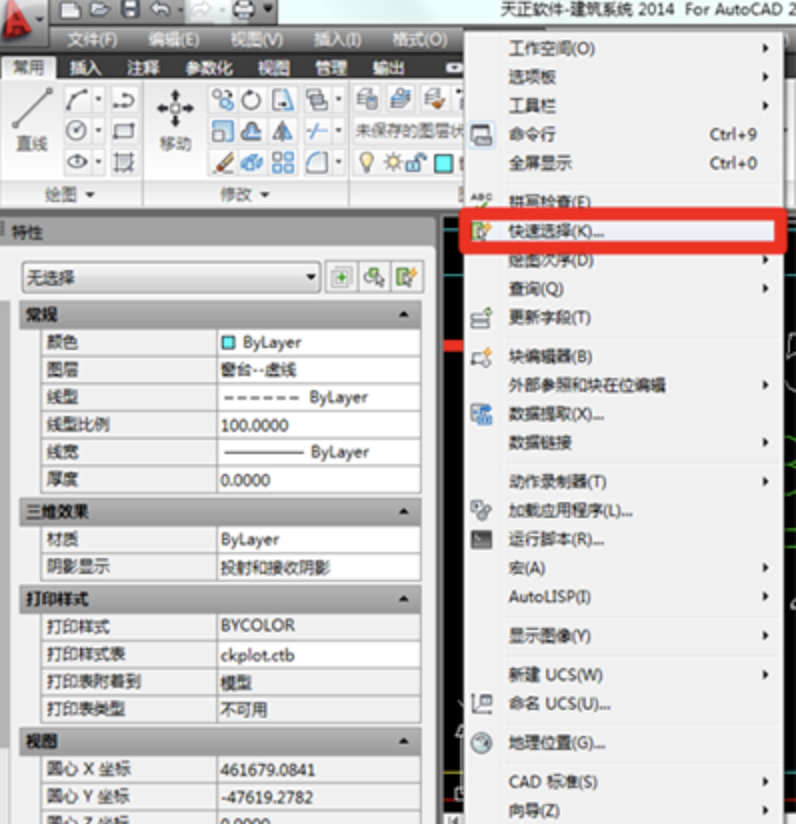Collapse the 常规 properties section

404,315
